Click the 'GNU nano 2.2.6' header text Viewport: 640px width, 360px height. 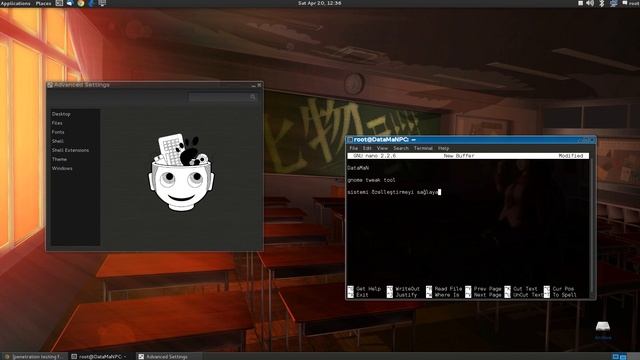coord(374,156)
